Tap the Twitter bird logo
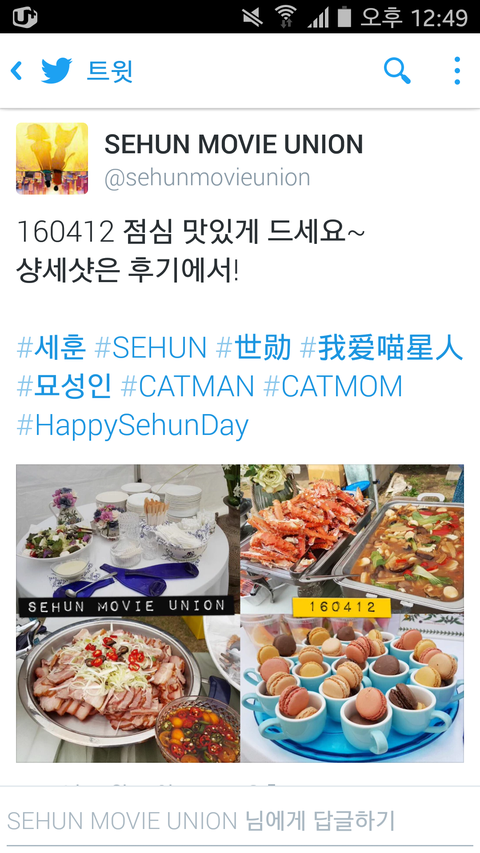This screenshot has width=480, height=853. pos(57,71)
